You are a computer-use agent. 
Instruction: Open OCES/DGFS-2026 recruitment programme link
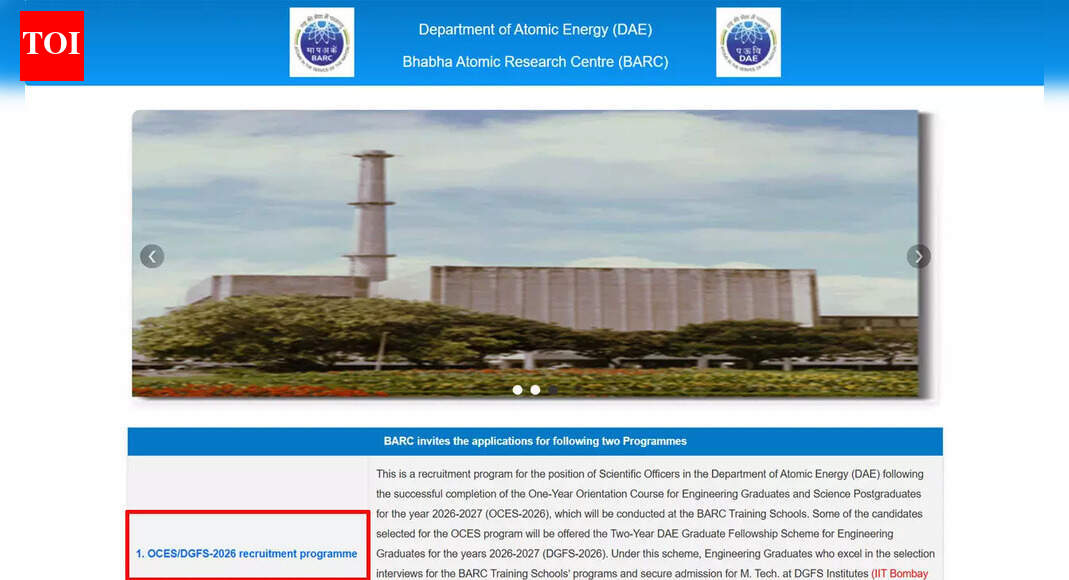point(246,553)
